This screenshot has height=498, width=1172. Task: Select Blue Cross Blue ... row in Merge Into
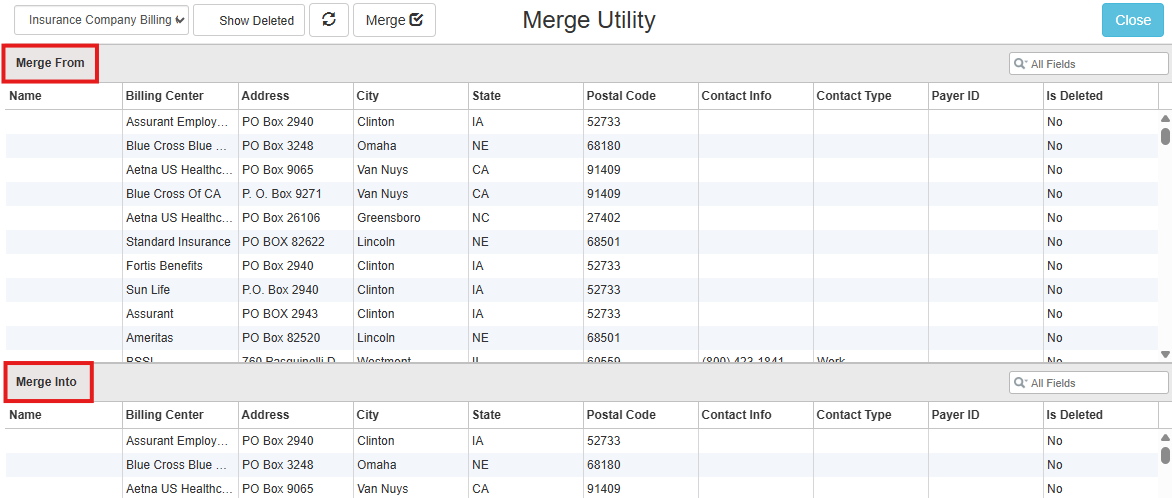(582, 464)
